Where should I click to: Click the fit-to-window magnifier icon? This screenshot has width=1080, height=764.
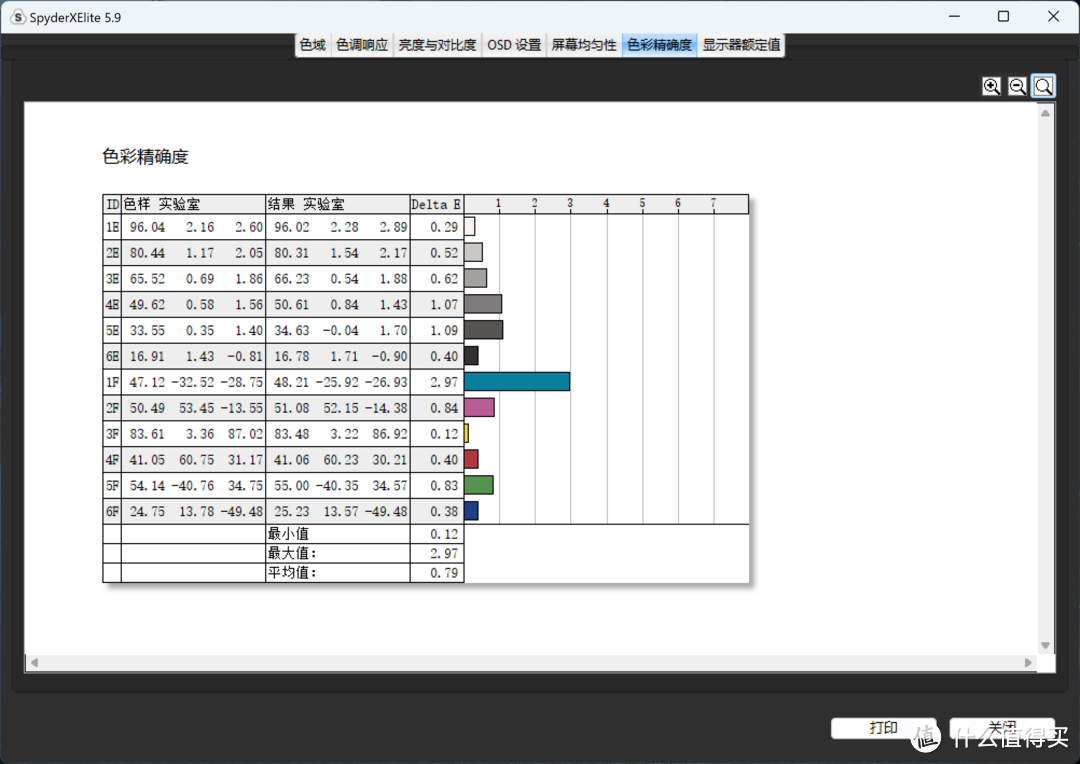click(1043, 86)
